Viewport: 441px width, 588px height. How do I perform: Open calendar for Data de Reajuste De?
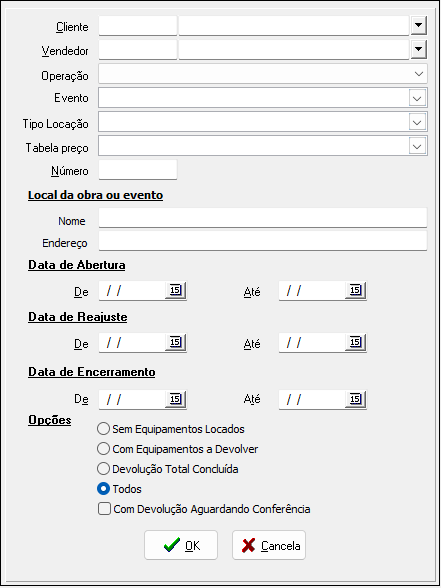(176, 342)
